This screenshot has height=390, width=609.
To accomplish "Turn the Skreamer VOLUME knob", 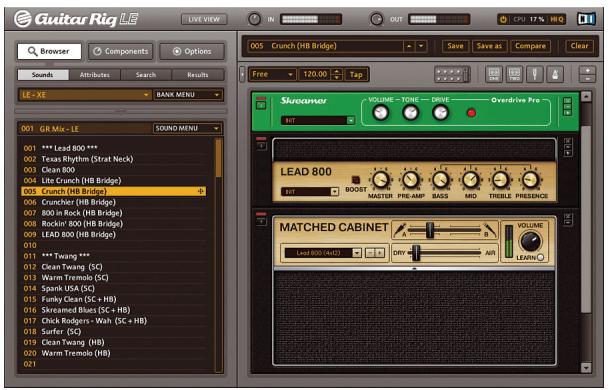I will tap(380, 113).
